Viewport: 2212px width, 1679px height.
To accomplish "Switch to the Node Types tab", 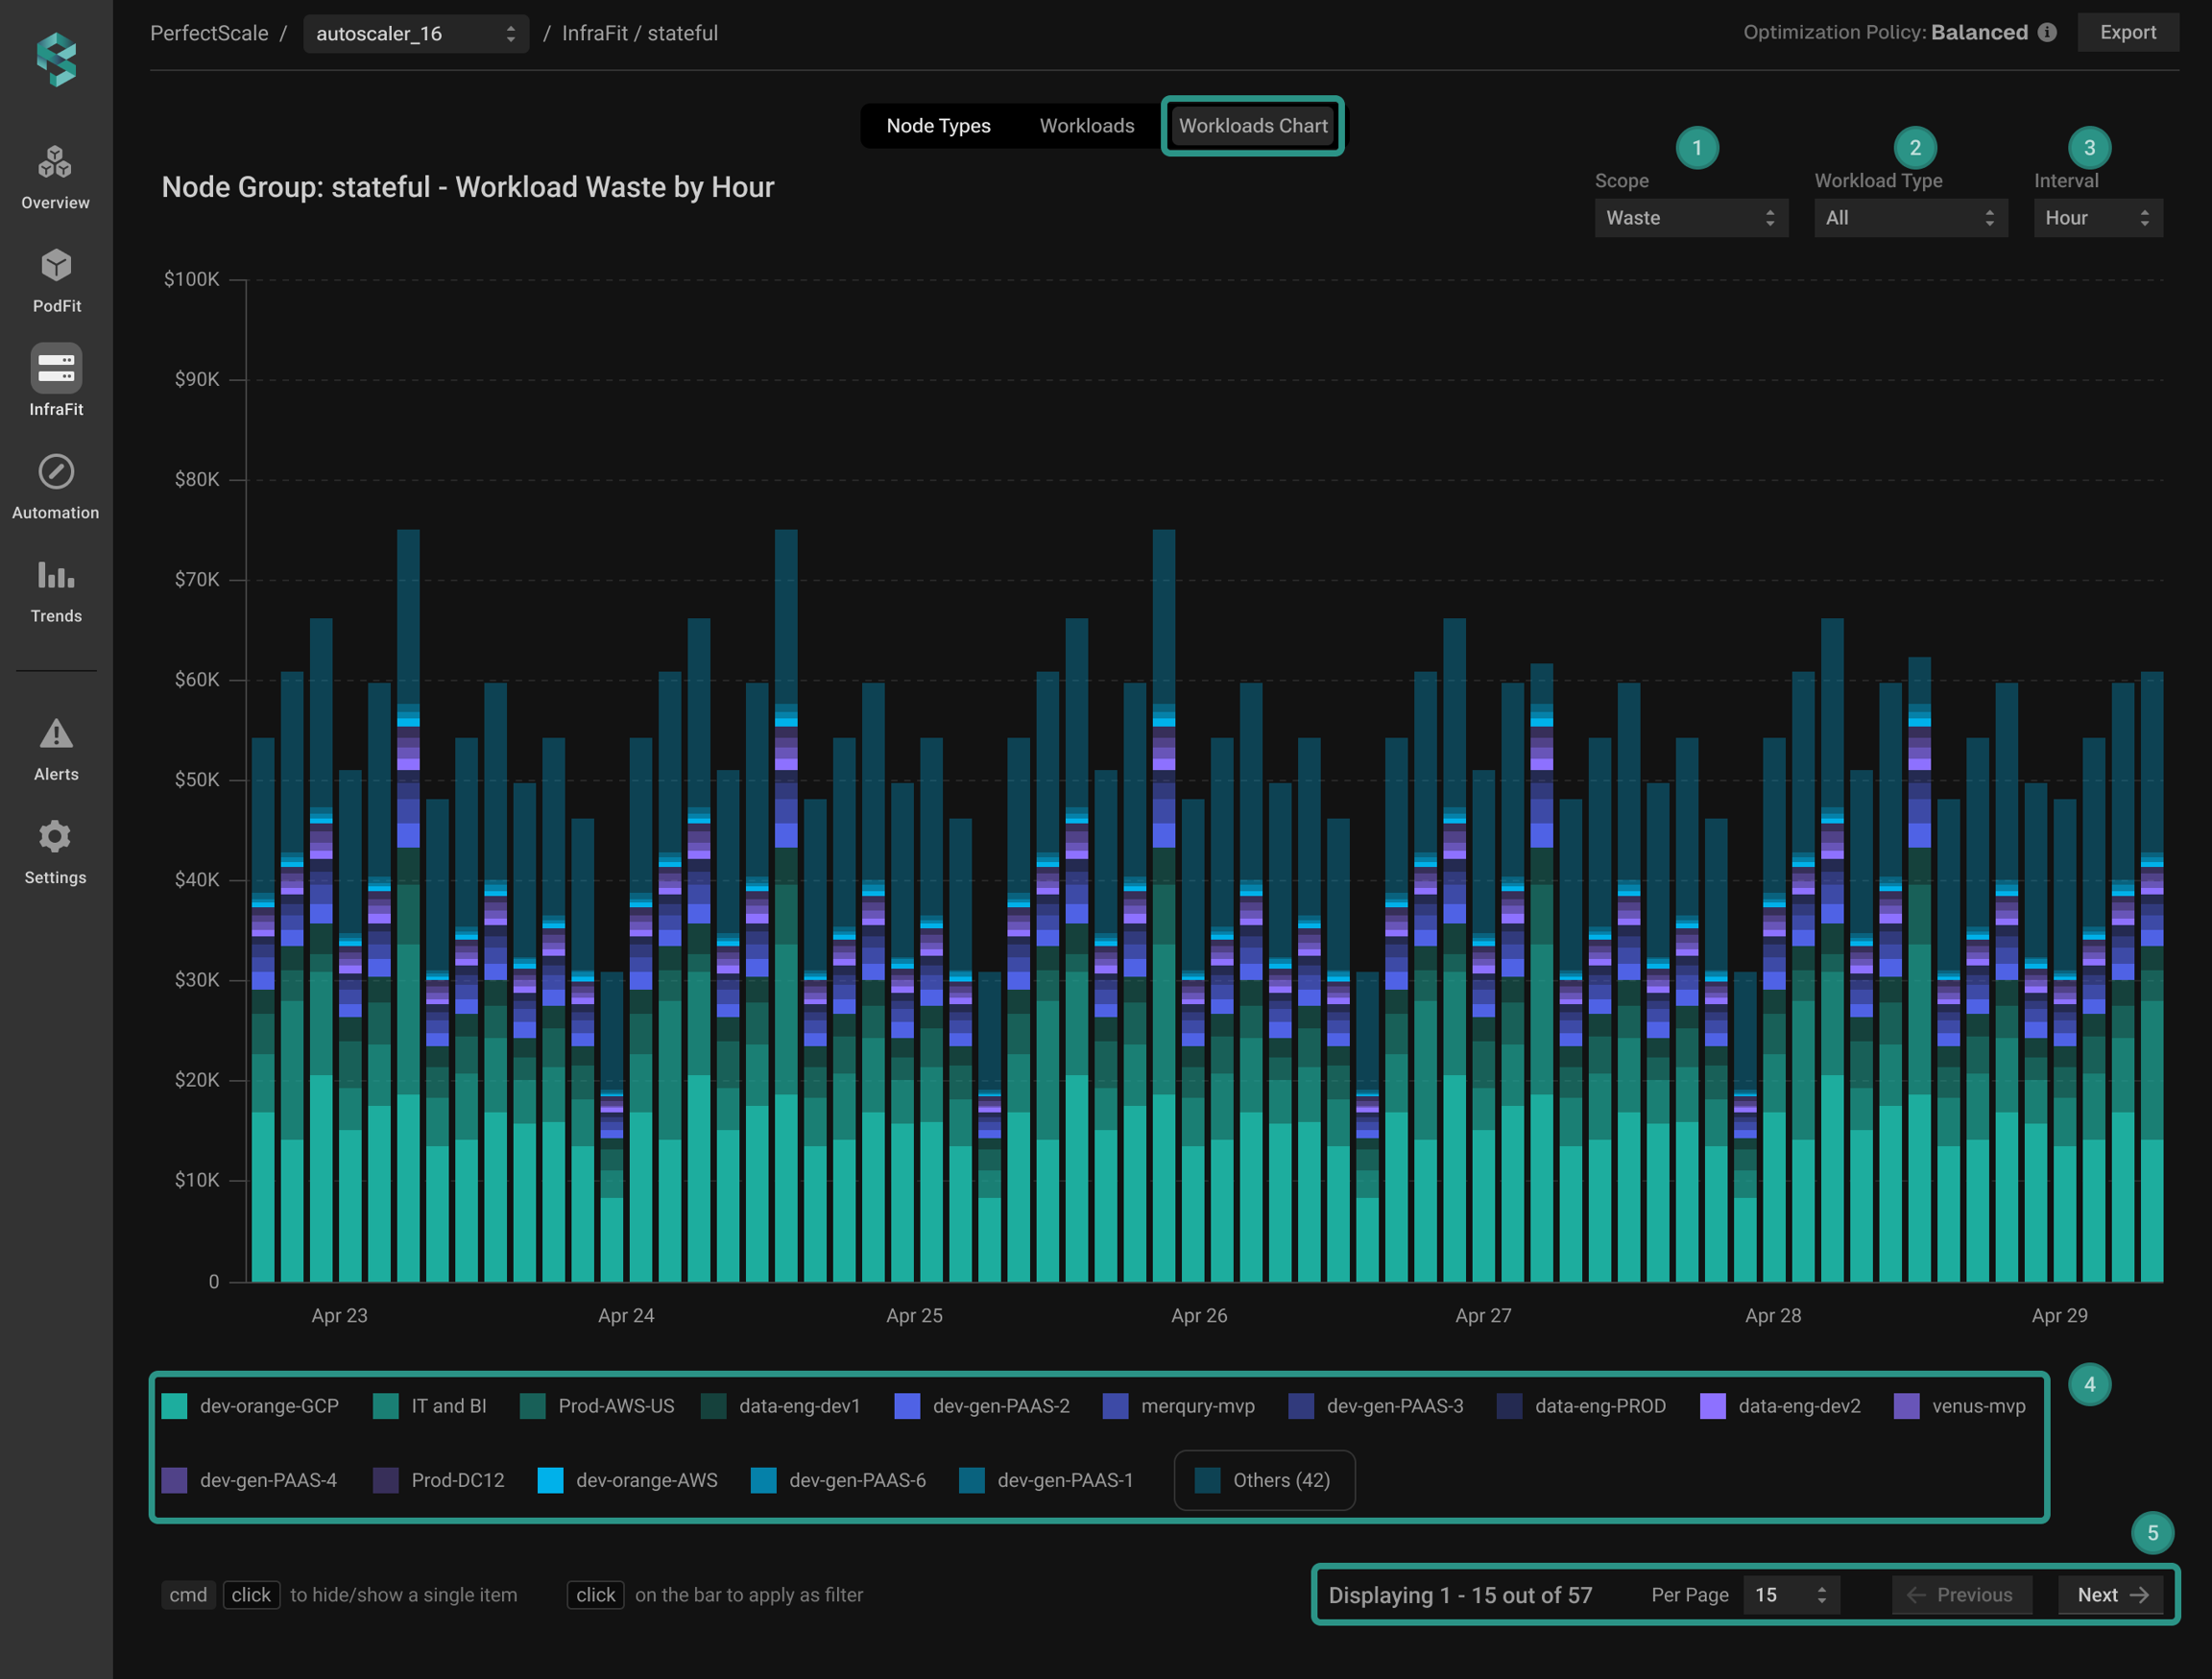I will pyautogui.click(x=938, y=126).
